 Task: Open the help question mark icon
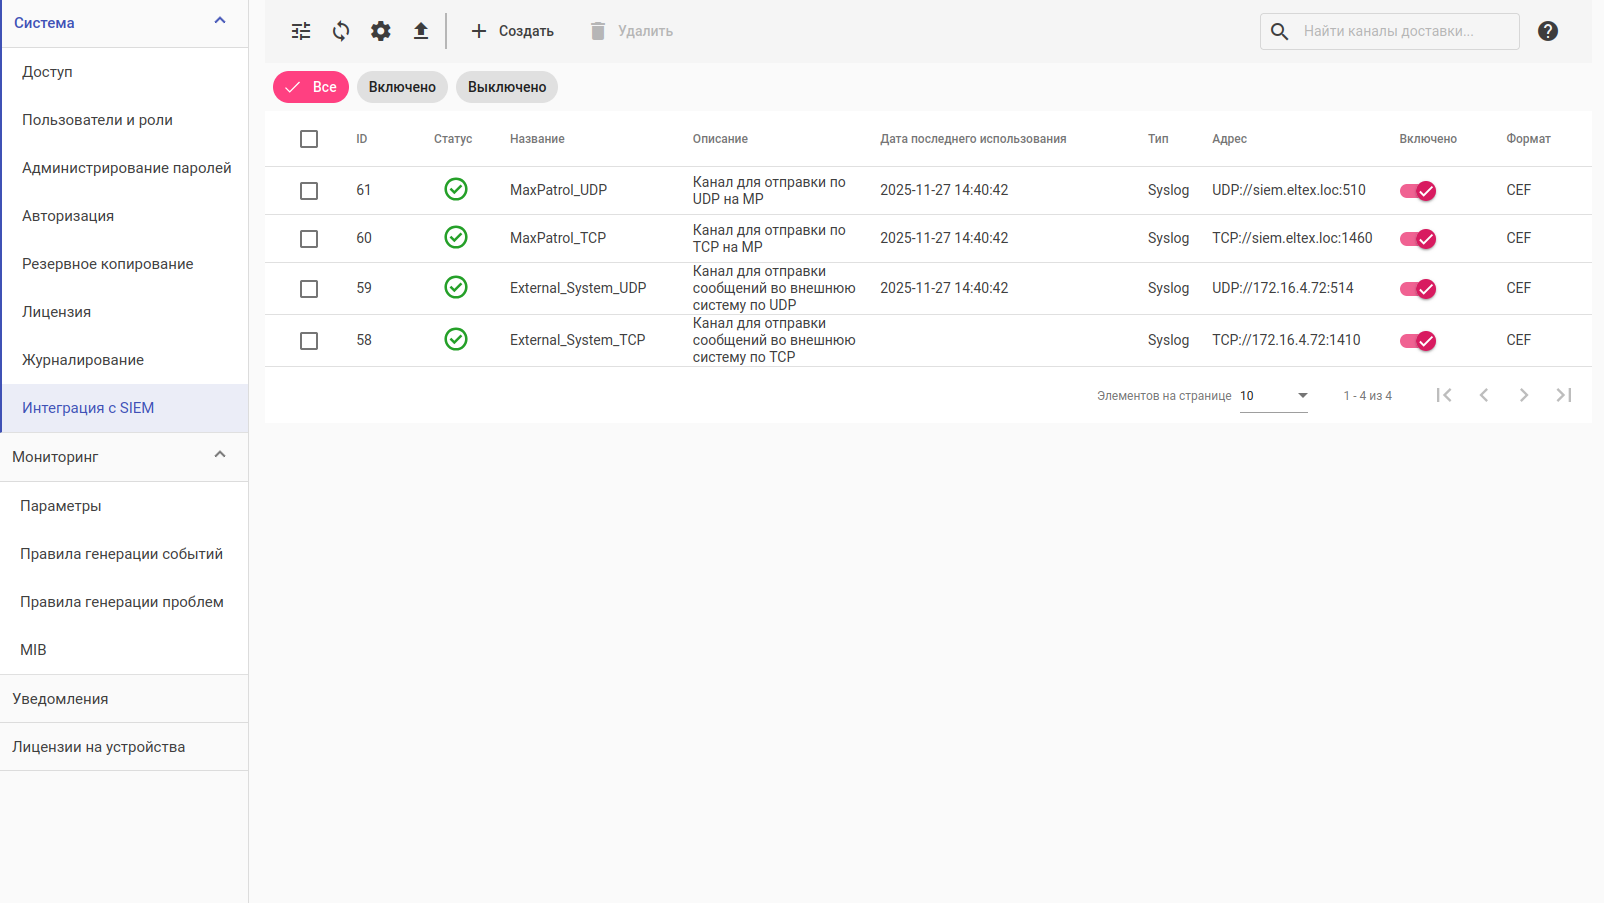pyautogui.click(x=1548, y=31)
